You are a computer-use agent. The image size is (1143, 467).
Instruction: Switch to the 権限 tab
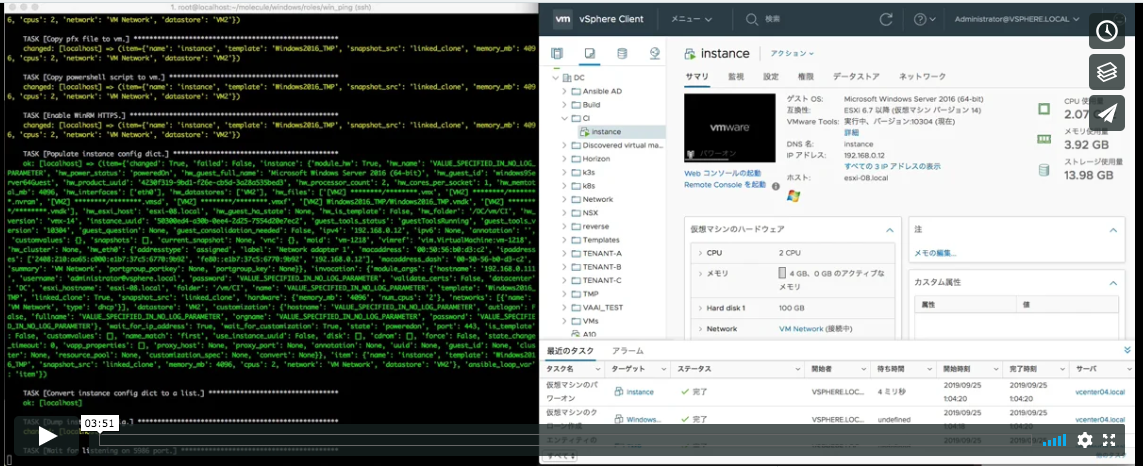pos(805,76)
